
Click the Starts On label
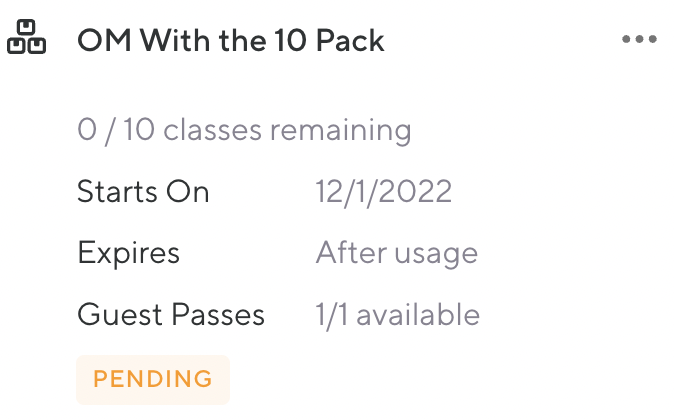click(143, 192)
